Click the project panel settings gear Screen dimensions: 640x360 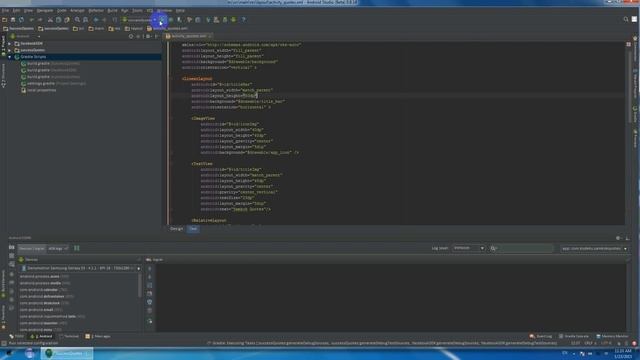coord(149,36)
